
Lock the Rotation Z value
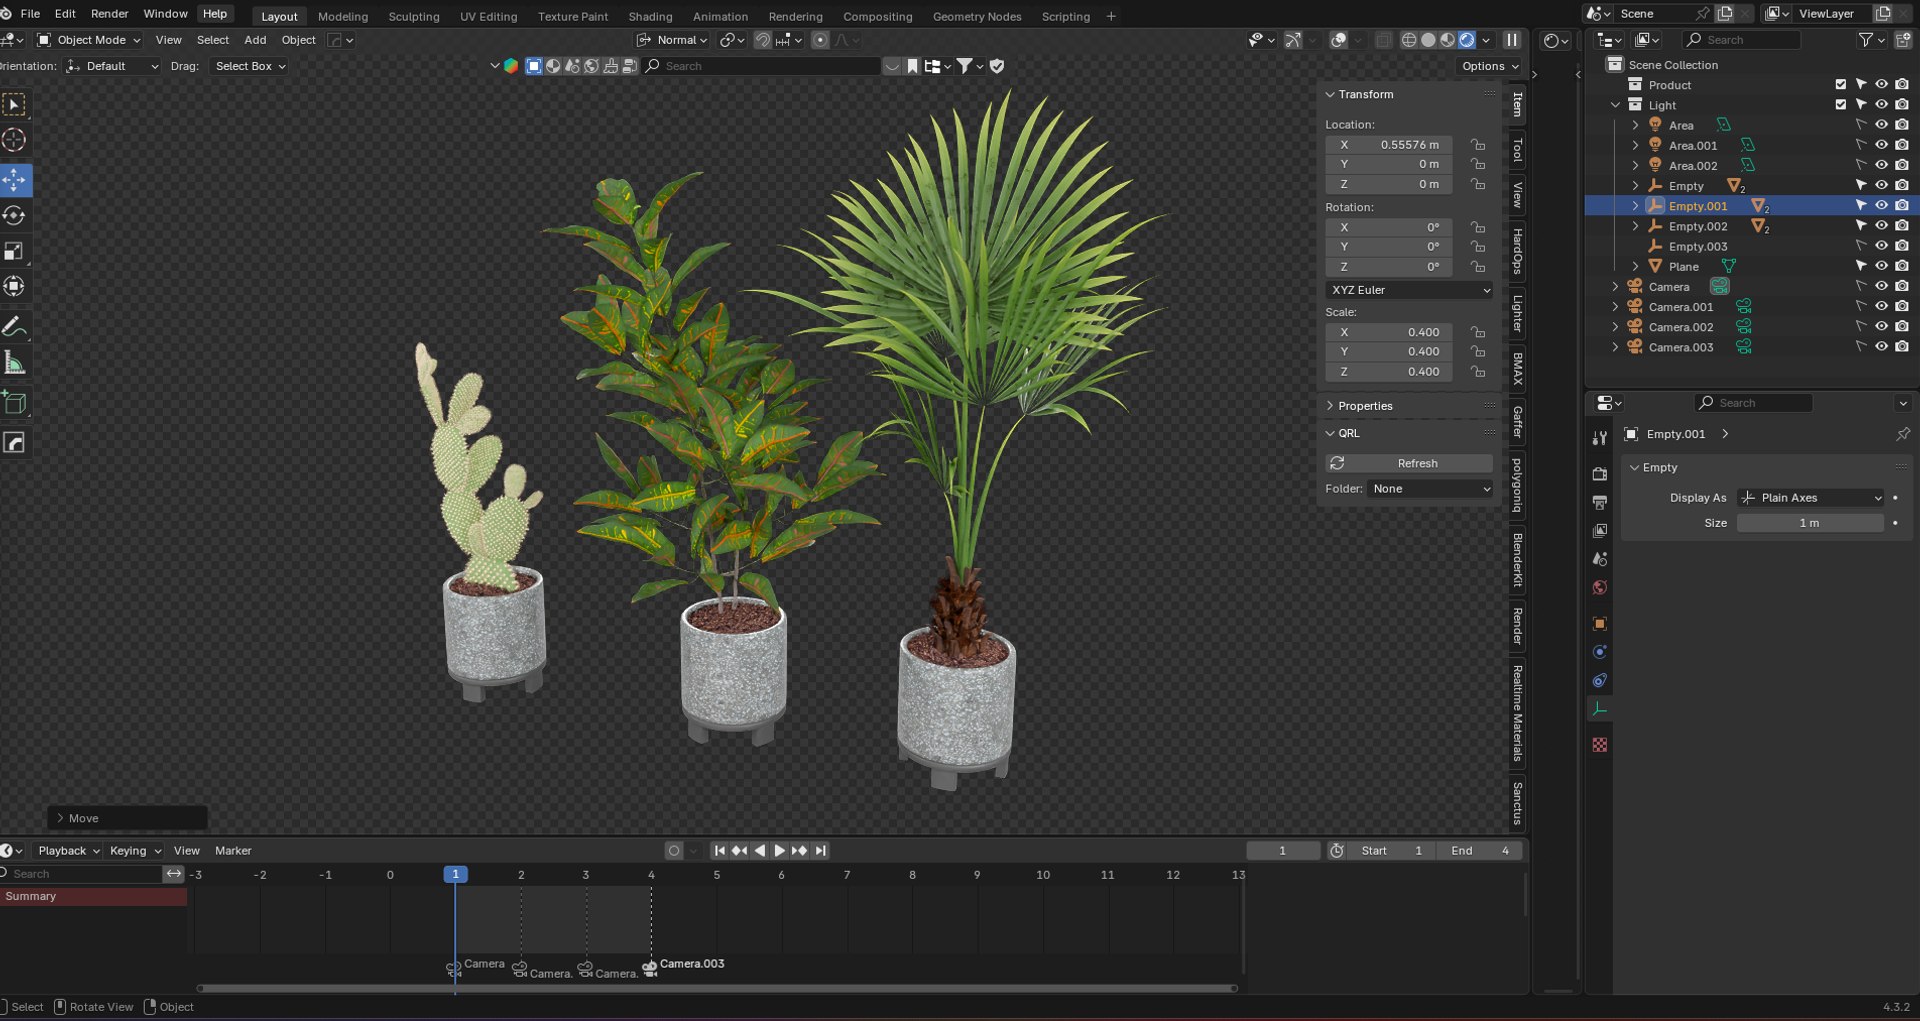1478,267
